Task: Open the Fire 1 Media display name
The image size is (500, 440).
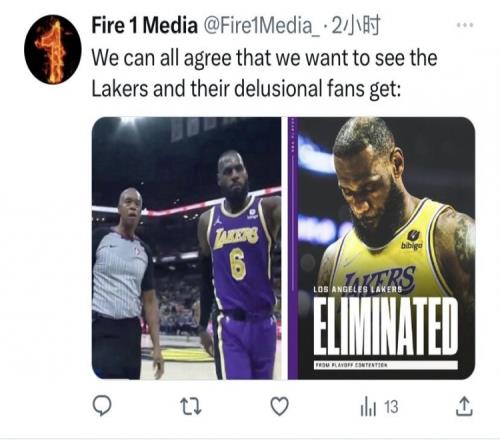Action: pos(144,26)
